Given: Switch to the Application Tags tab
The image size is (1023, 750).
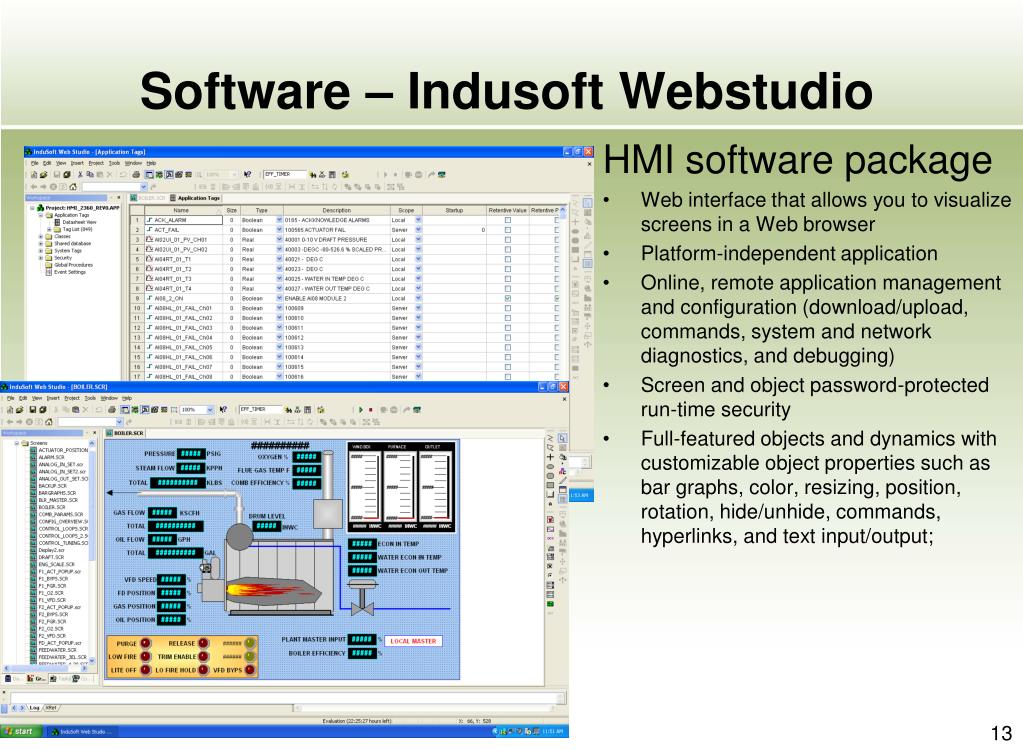Looking at the screenshot, I should point(194,198).
